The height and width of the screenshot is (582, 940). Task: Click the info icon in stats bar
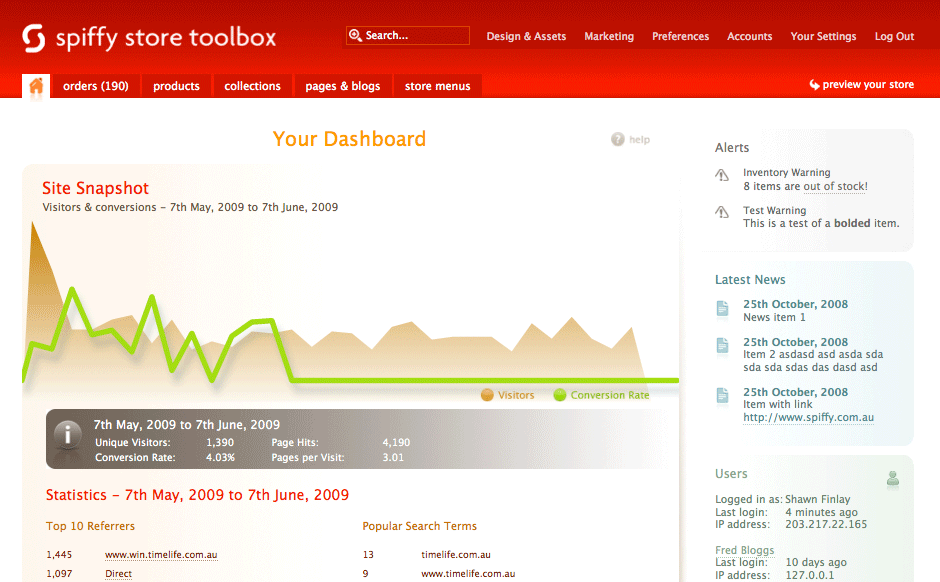68,435
